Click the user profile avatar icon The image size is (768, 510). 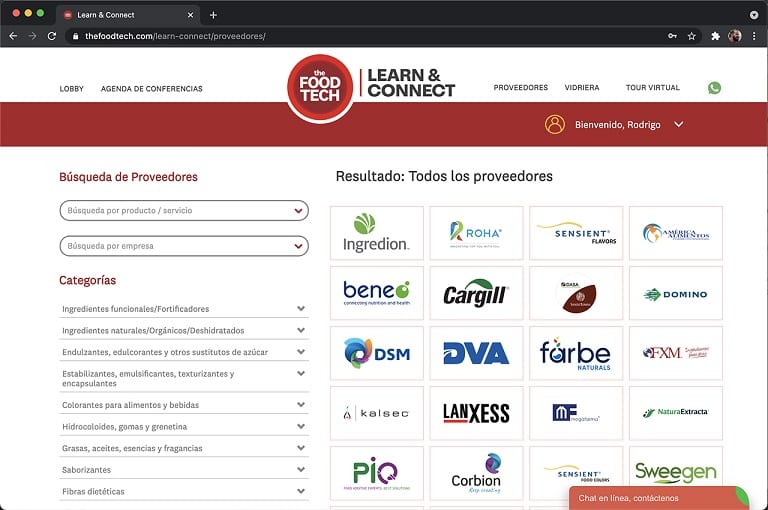[554, 124]
